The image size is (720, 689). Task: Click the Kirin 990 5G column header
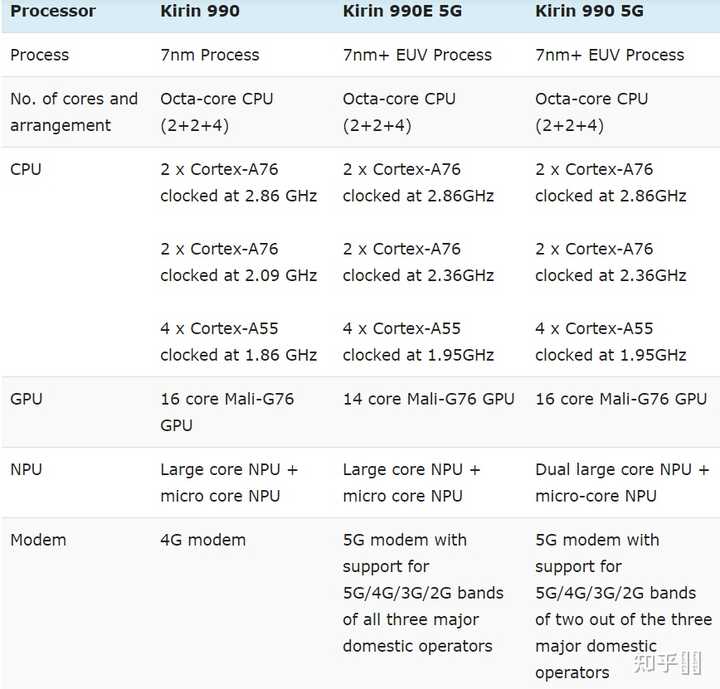(x=589, y=12)
